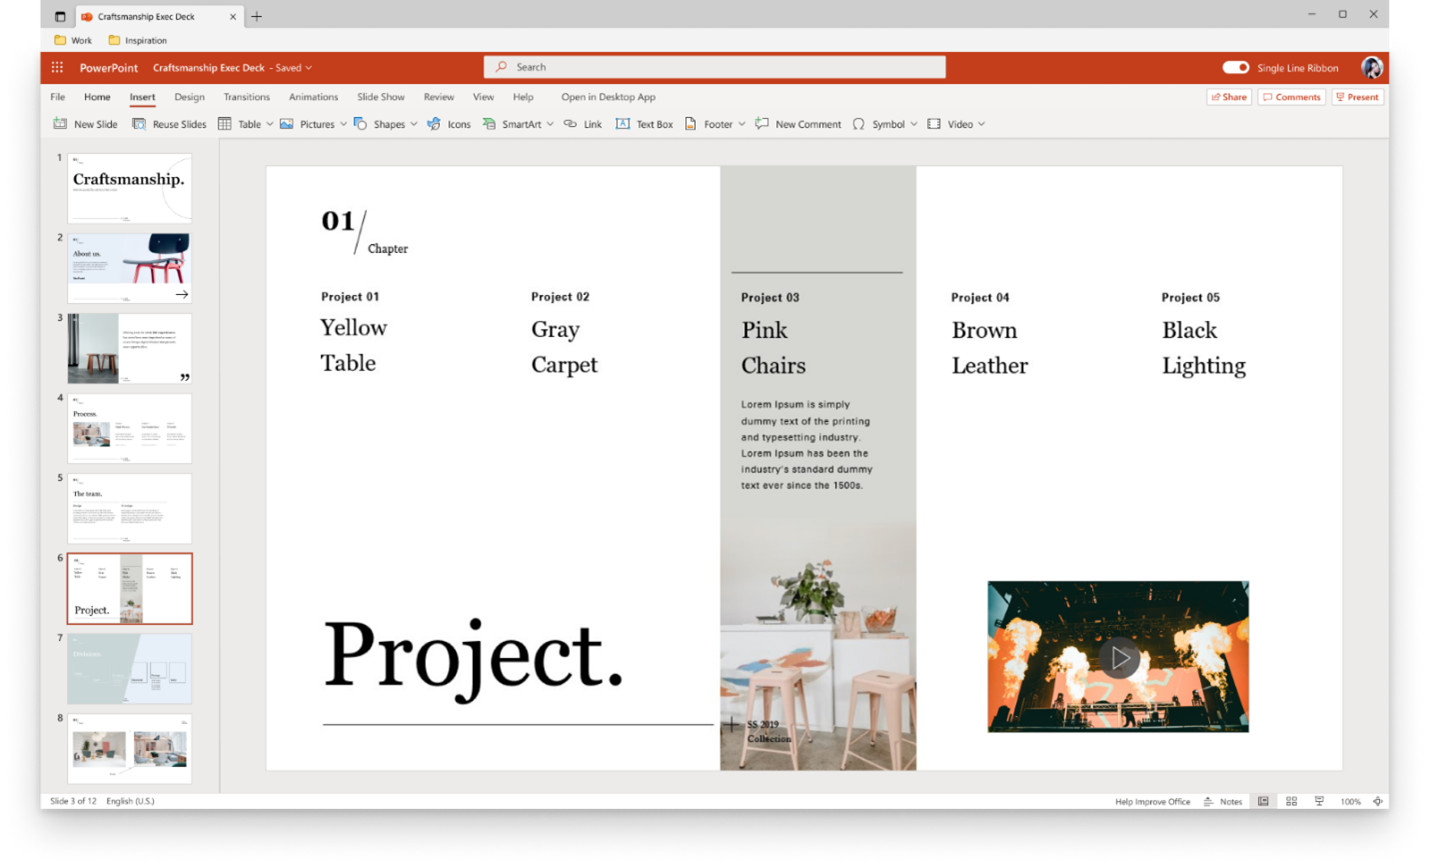
Task: Close the Craftsmanship Exec Deck tab
Action: click(x=233, y=16)
